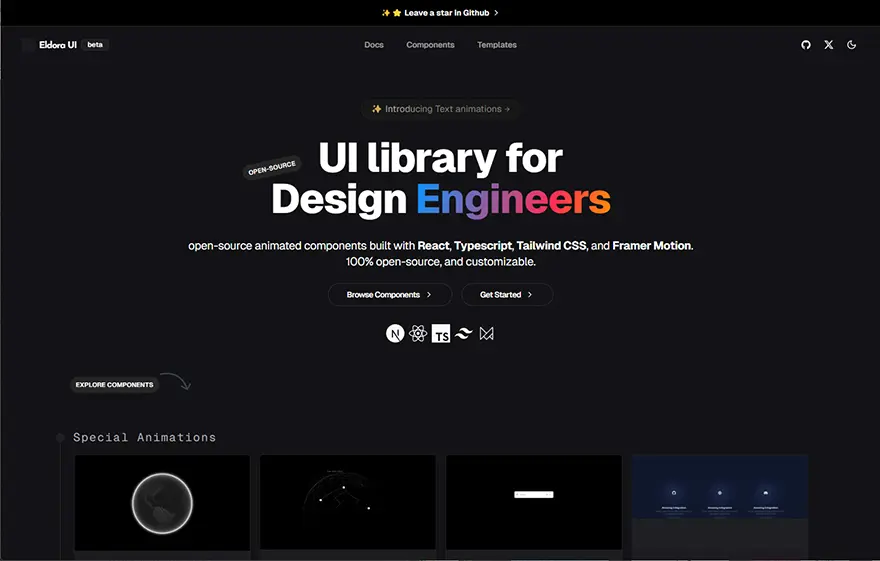Click the Browse Components button
This screenshot has width=880, height=561.
[x=389, y=295]
